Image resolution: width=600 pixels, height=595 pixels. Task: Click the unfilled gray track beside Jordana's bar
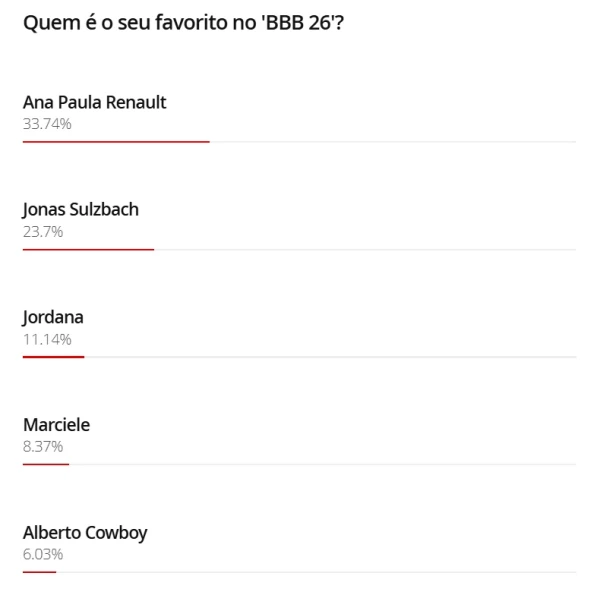tap(330, 357)
